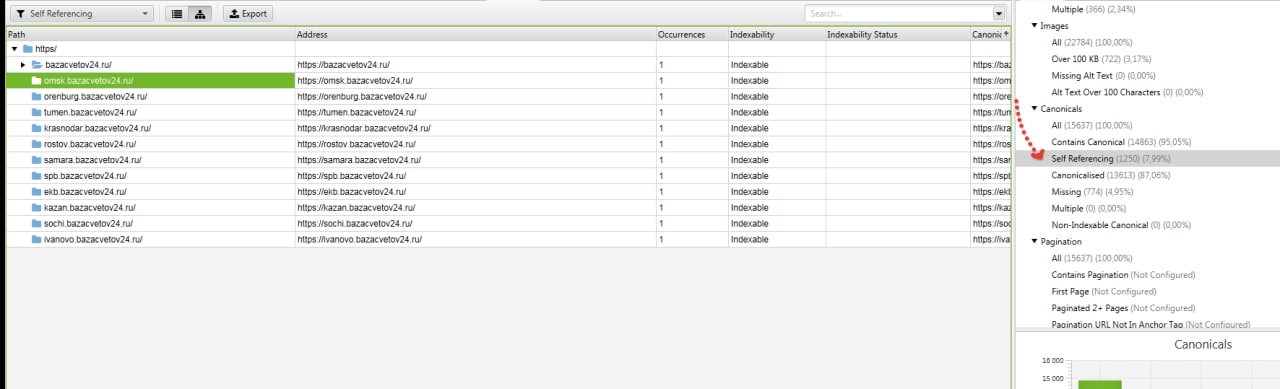Click address https://kazan.bazacvetov24.ru/ cell
The height and width of the screenshot is (389, 1280).
pyautogui.click(x=475, y=208)
